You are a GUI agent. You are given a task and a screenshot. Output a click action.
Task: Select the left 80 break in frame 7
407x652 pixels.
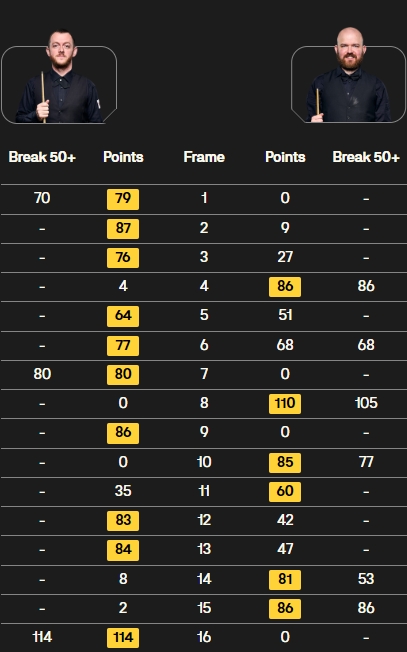point(42,374)
